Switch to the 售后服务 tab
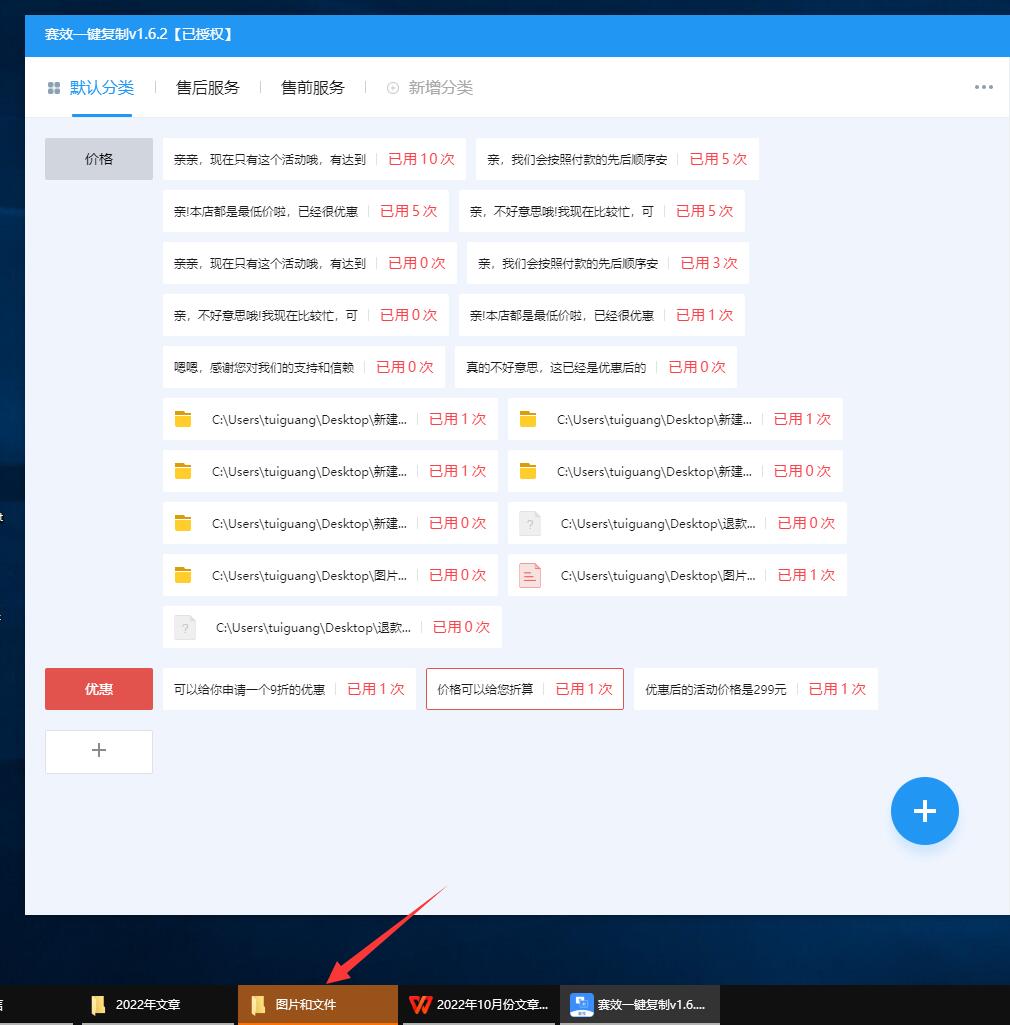This screenshot has height=1025, width=1010. (206, 87)
